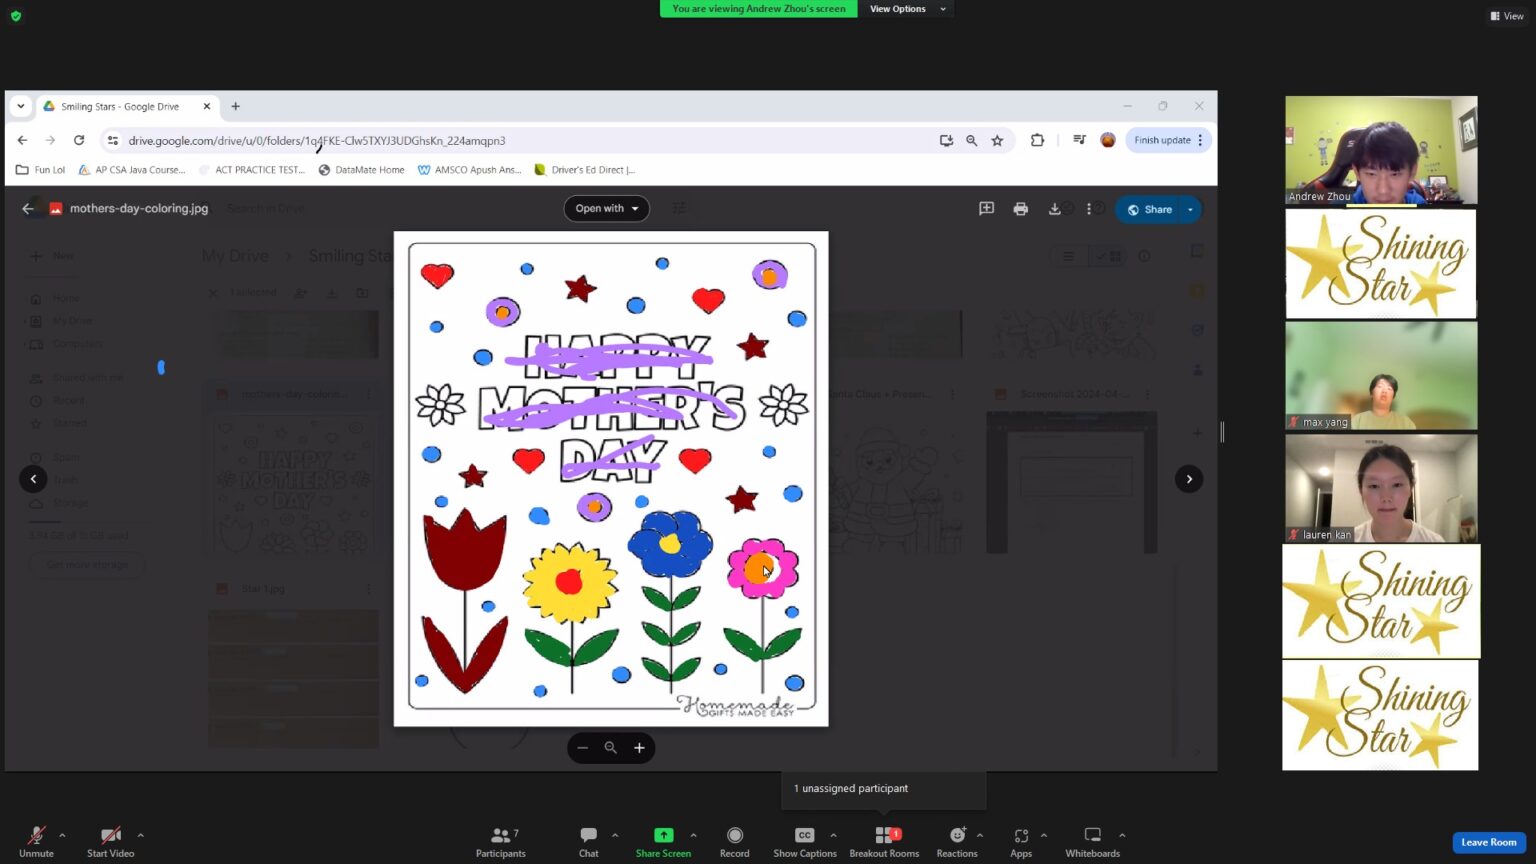Reload the Google Drive page

[79, 140]
